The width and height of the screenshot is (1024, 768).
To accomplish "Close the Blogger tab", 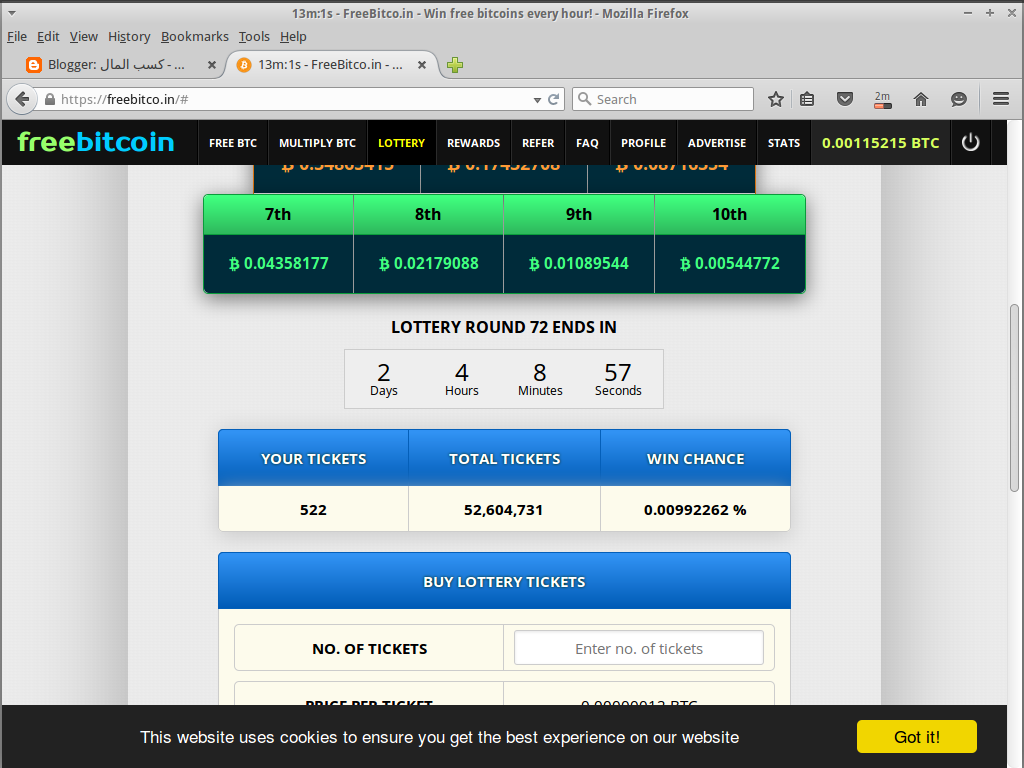I will point(212,65).
